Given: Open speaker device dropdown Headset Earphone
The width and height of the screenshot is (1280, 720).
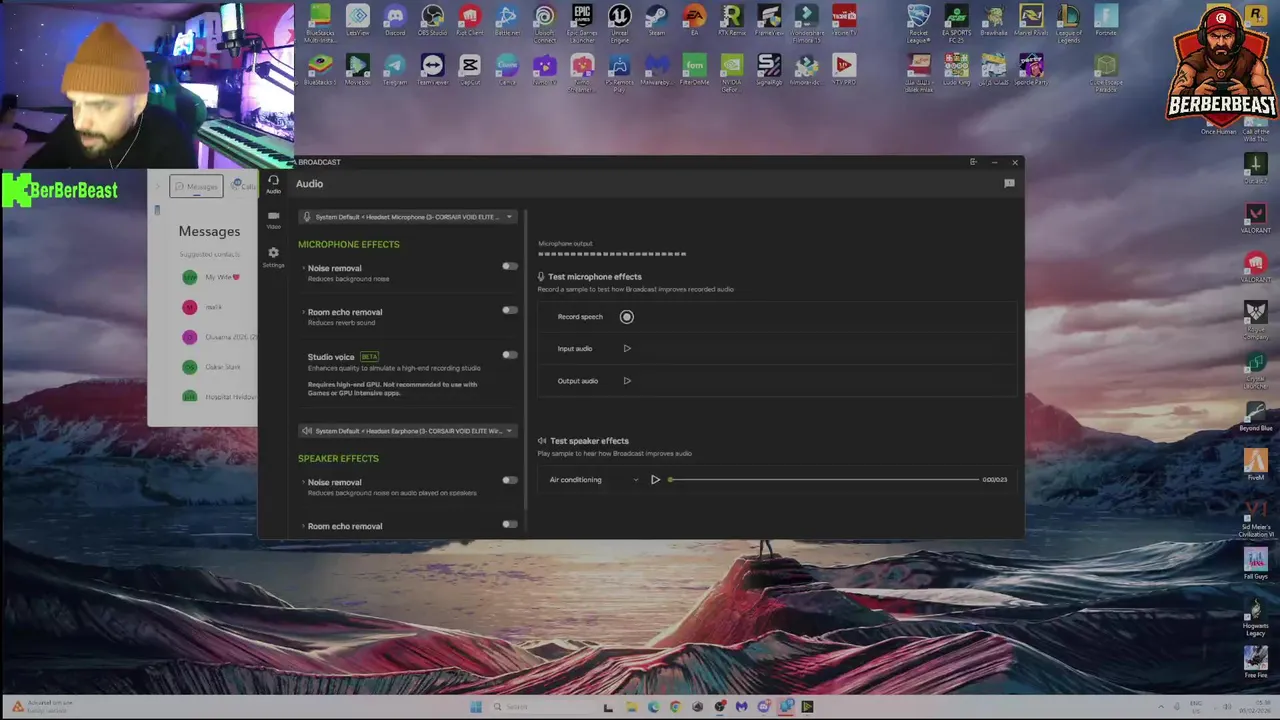Looking at the screenshot, I should (x=408, y=431).
